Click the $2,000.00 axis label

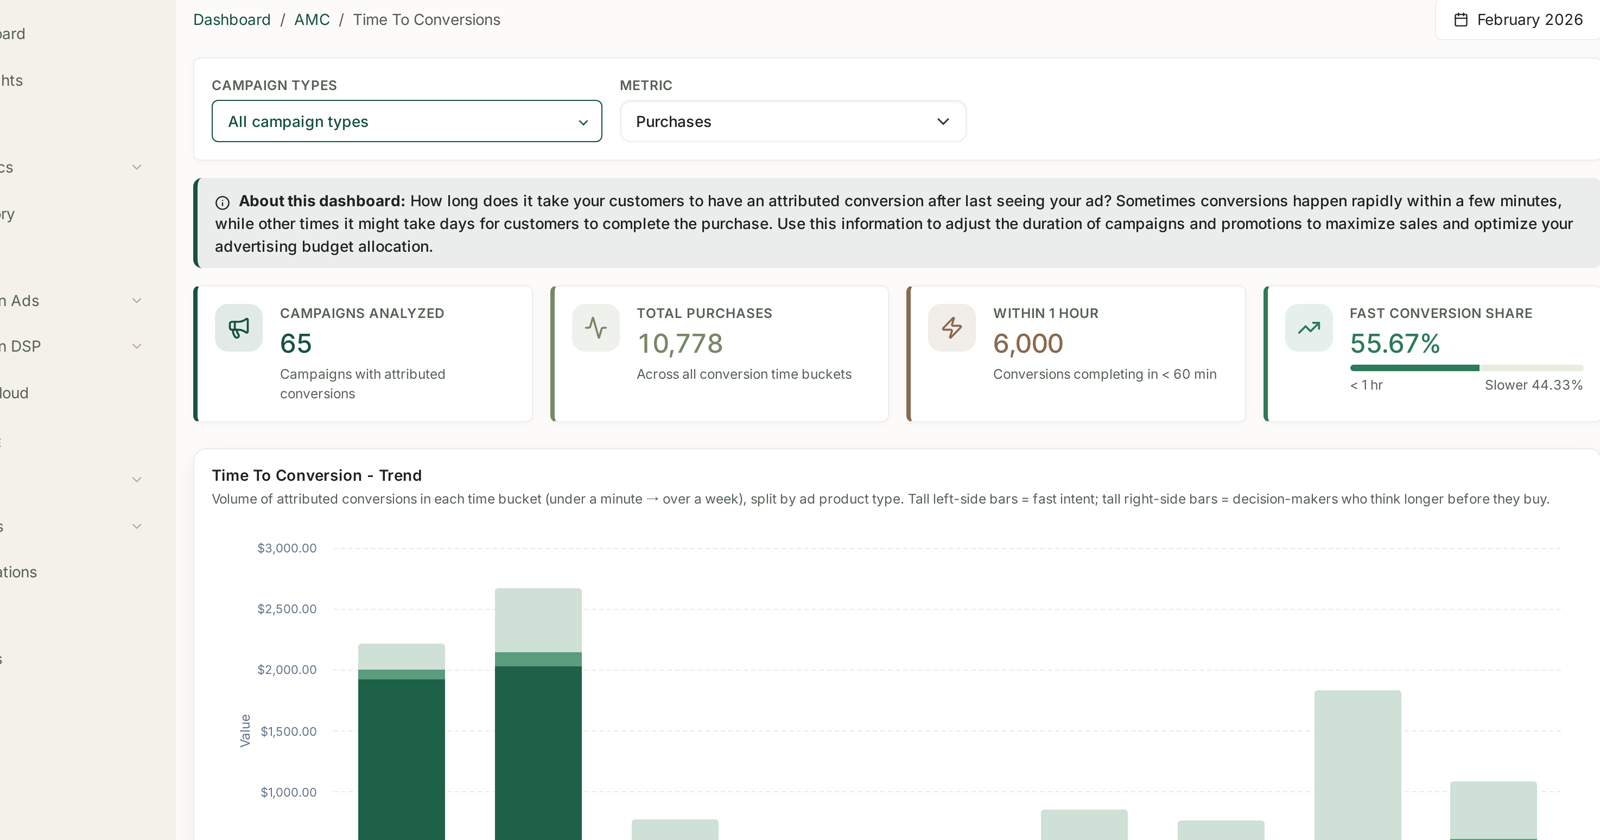coord(287,670)
